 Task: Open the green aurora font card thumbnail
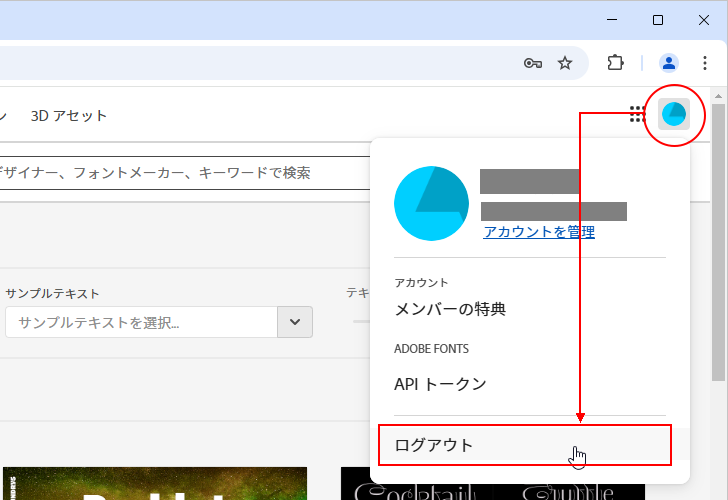[155, 483]
